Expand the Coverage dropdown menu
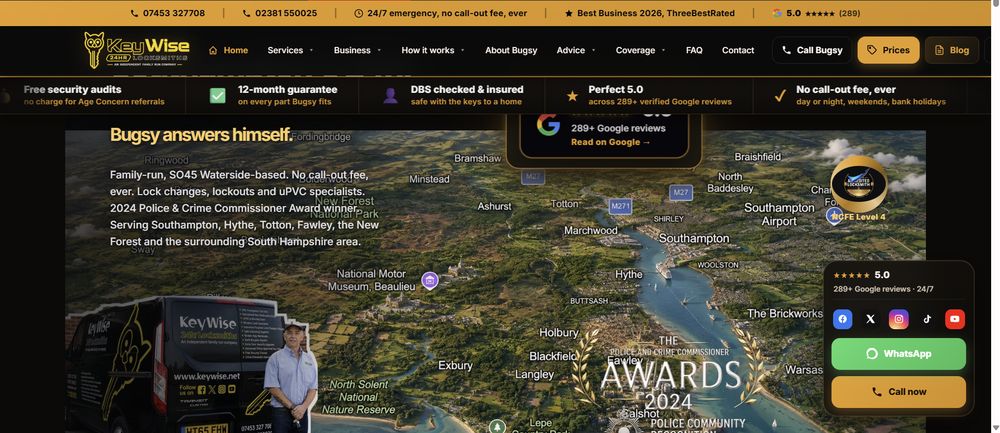The width and height of the screenshot is (1000, 433). 640,50
